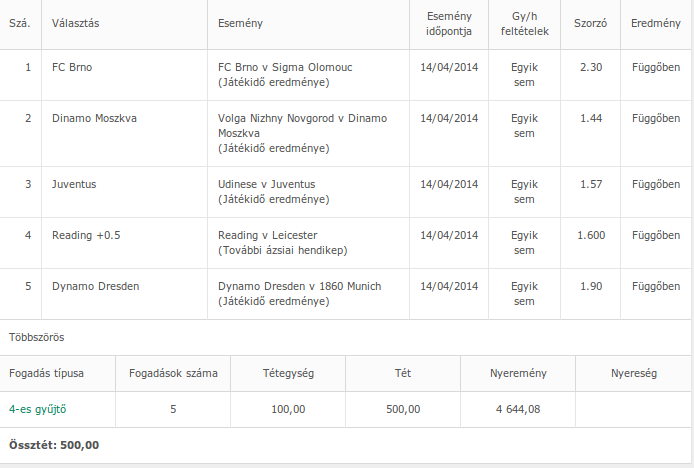Click the Juventus selection cell
This screenshot has height=468, width=694.
click(74, 184)
